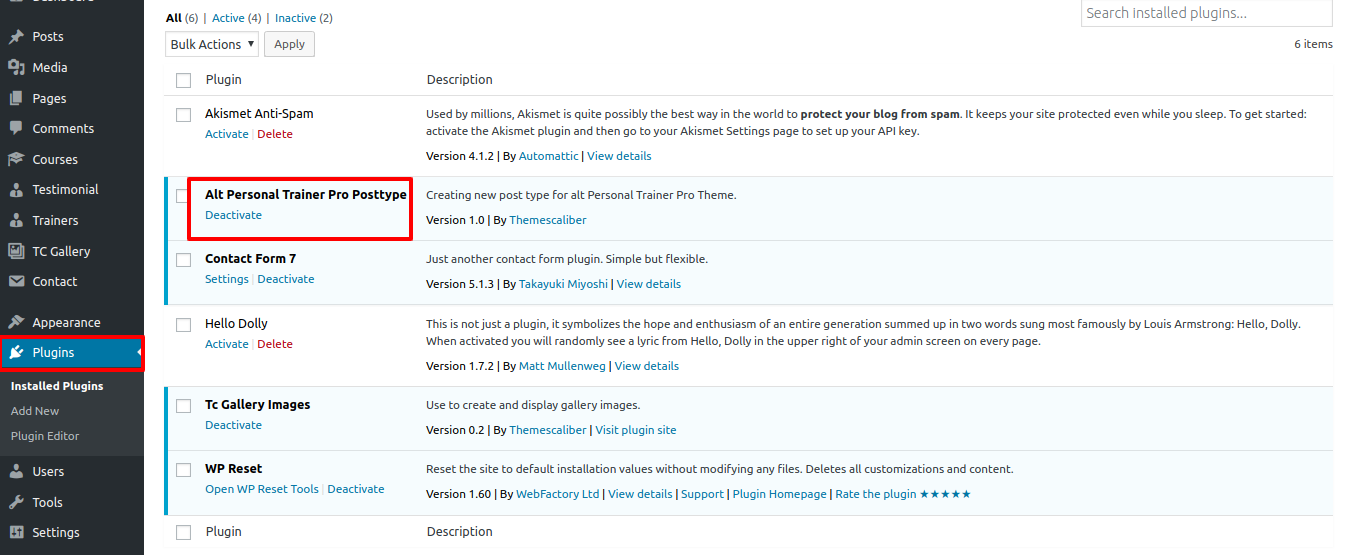The width and height of the screenshot is (1351, 555).
Task: Click the Contact envelope icon
Action: [x=16, y=282]
